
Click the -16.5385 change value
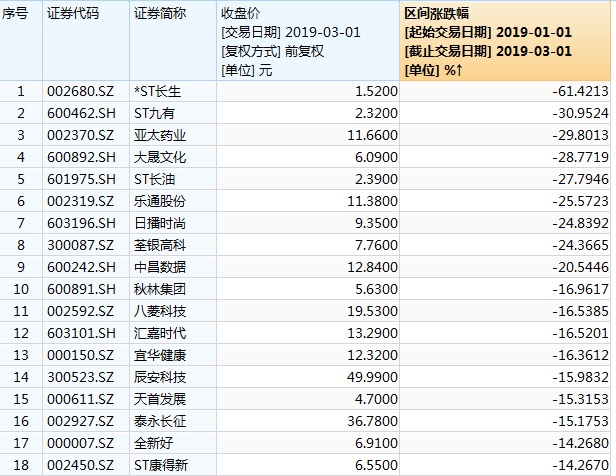point(505,311)
